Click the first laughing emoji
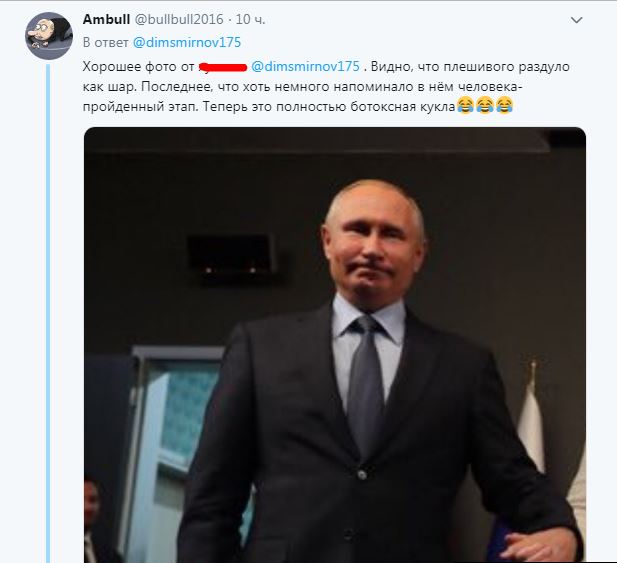The height and width of the screenshot is (563, 617). point(465,106)
